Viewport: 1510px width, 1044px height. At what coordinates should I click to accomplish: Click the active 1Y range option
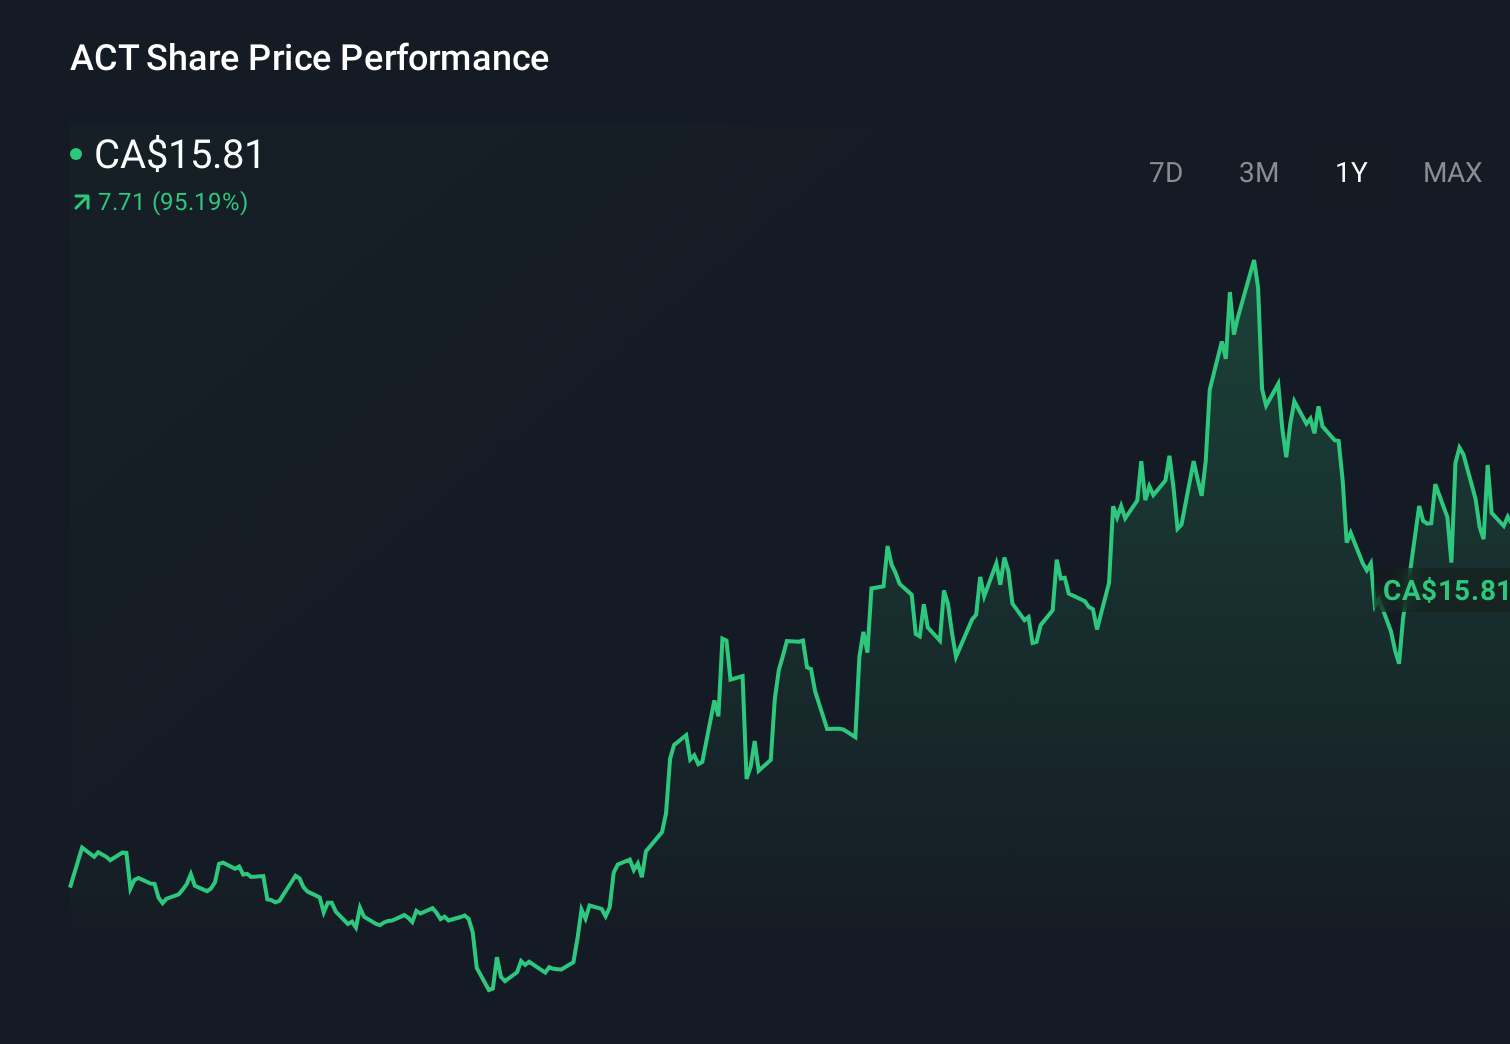pos(1349,172)
